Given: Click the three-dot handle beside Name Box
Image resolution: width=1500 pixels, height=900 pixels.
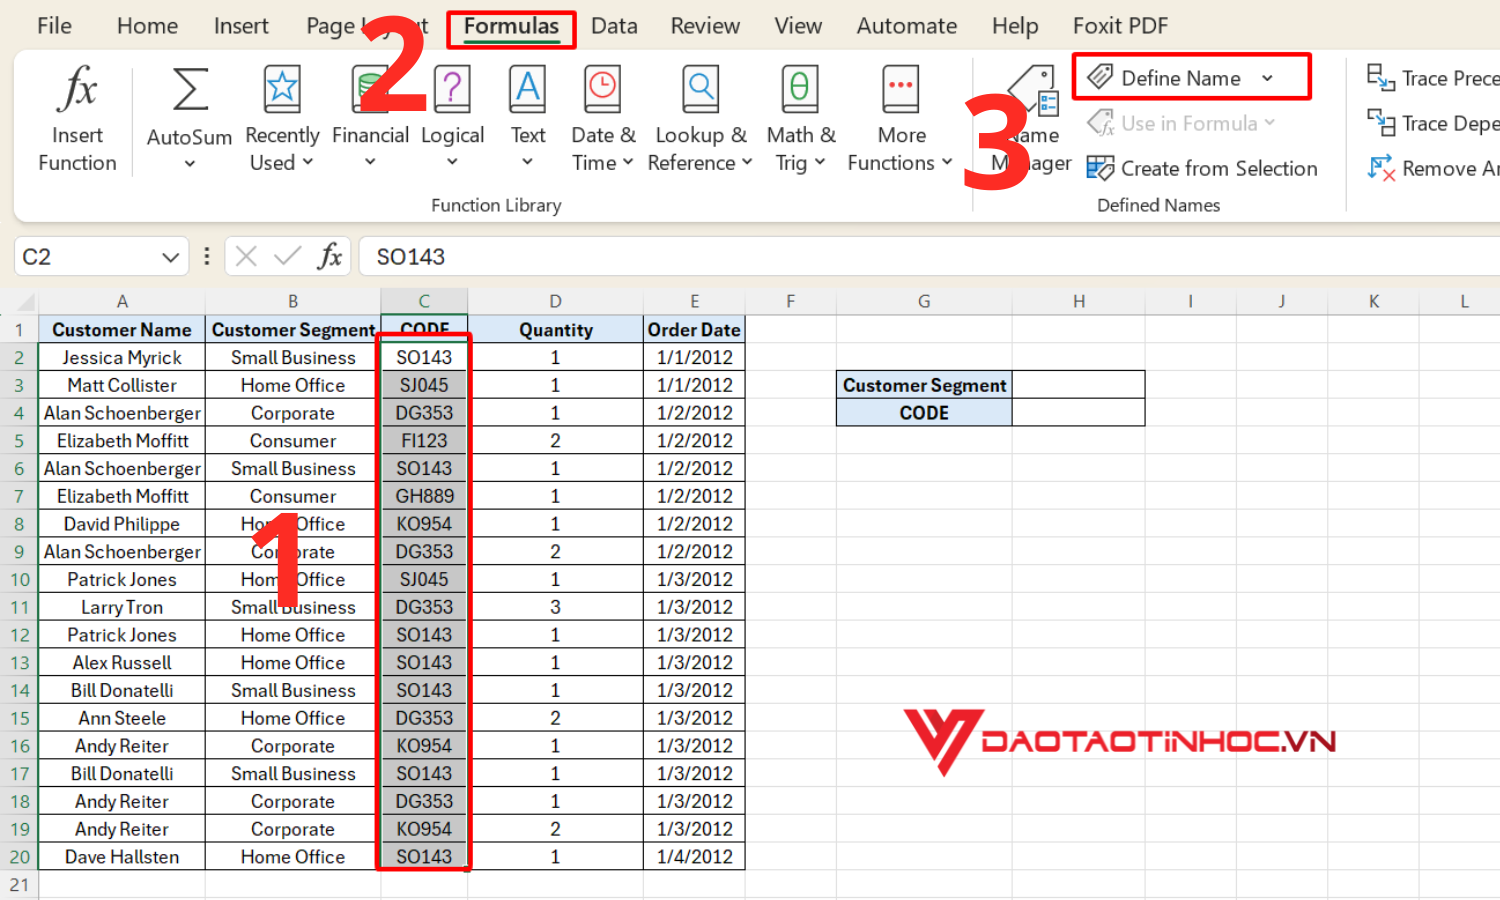Looking at the screenshot, I should tap(207, 257).
